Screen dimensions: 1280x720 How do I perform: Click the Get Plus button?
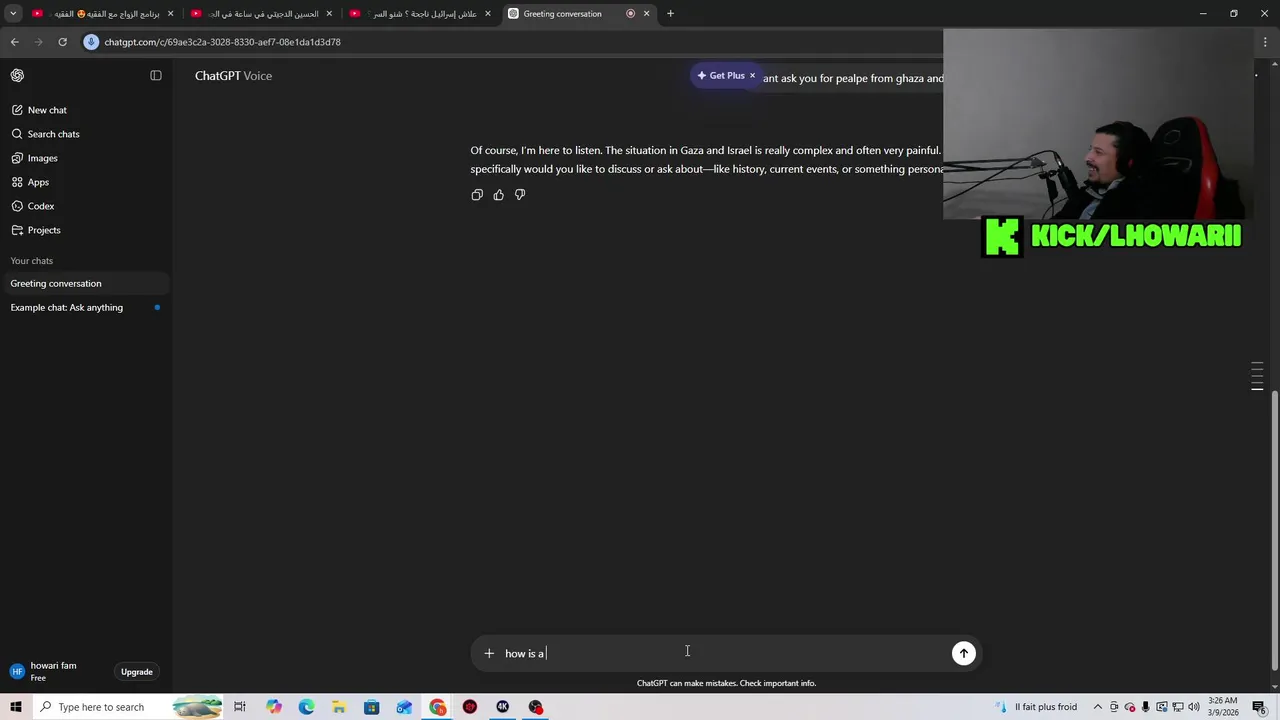(x=721, y=76)
